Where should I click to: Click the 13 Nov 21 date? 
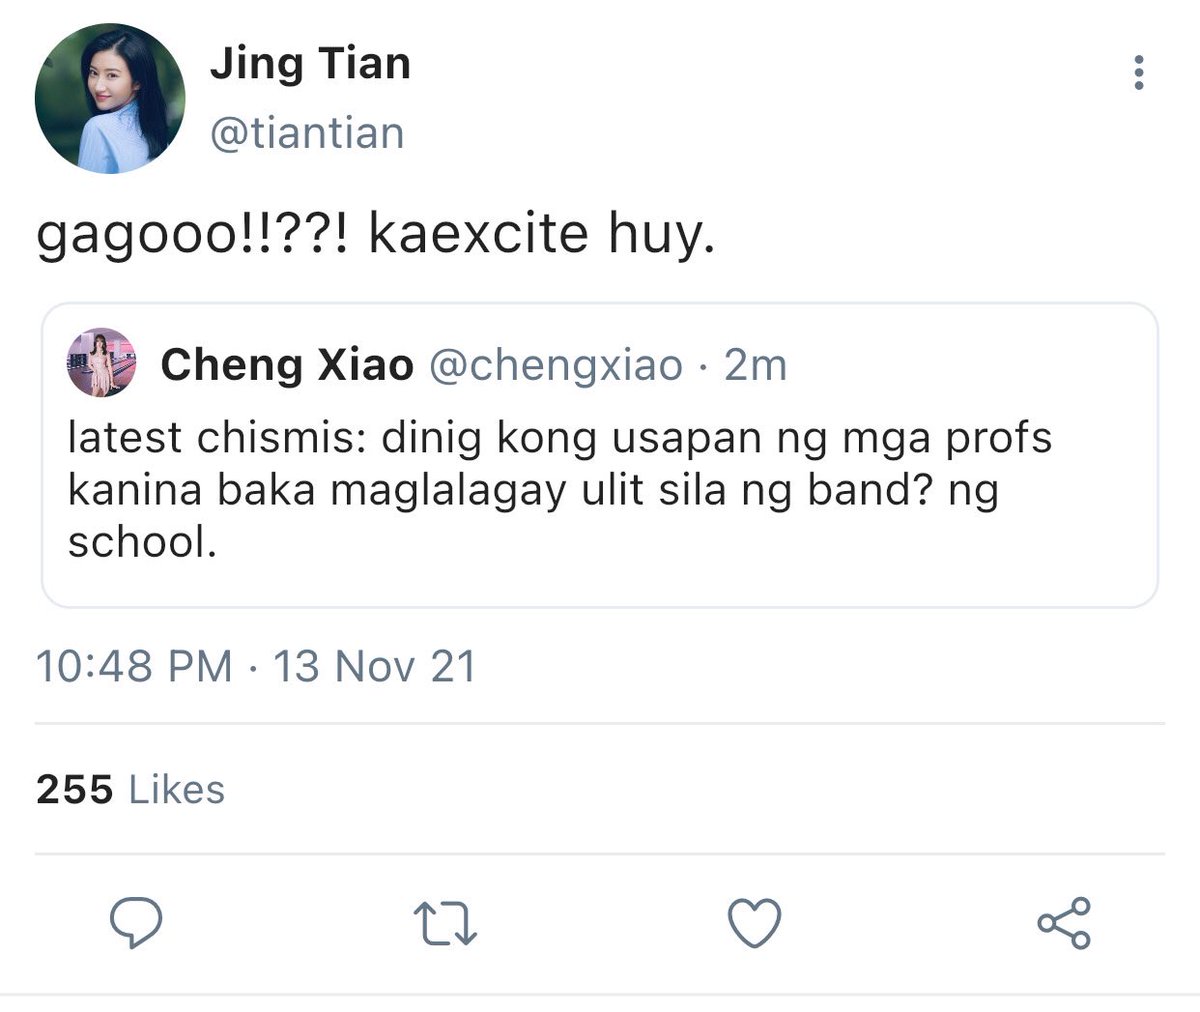[x=375, y=666]
